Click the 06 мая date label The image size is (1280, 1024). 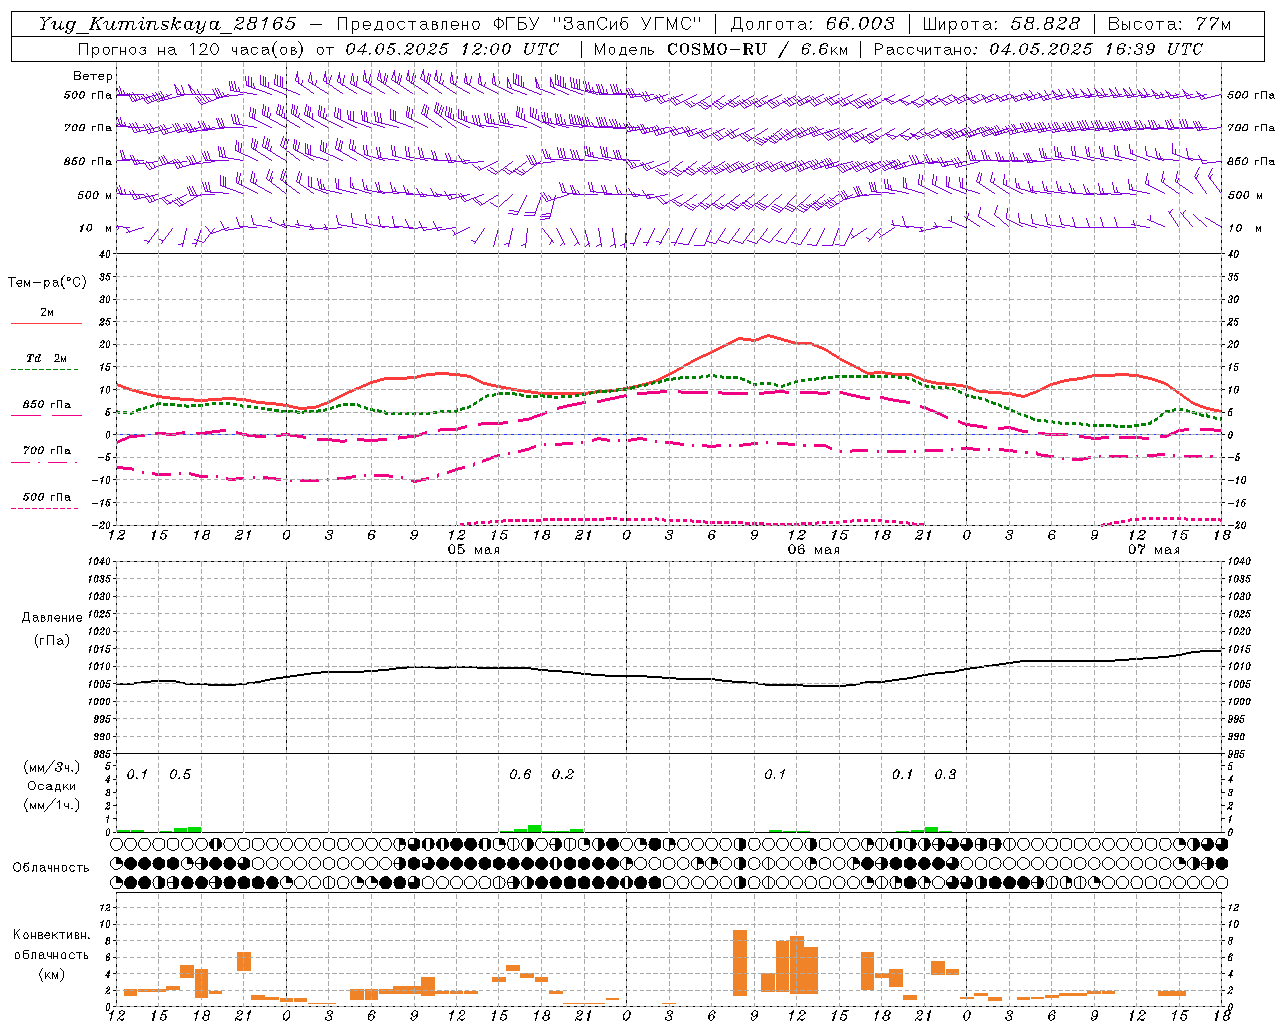814,550
